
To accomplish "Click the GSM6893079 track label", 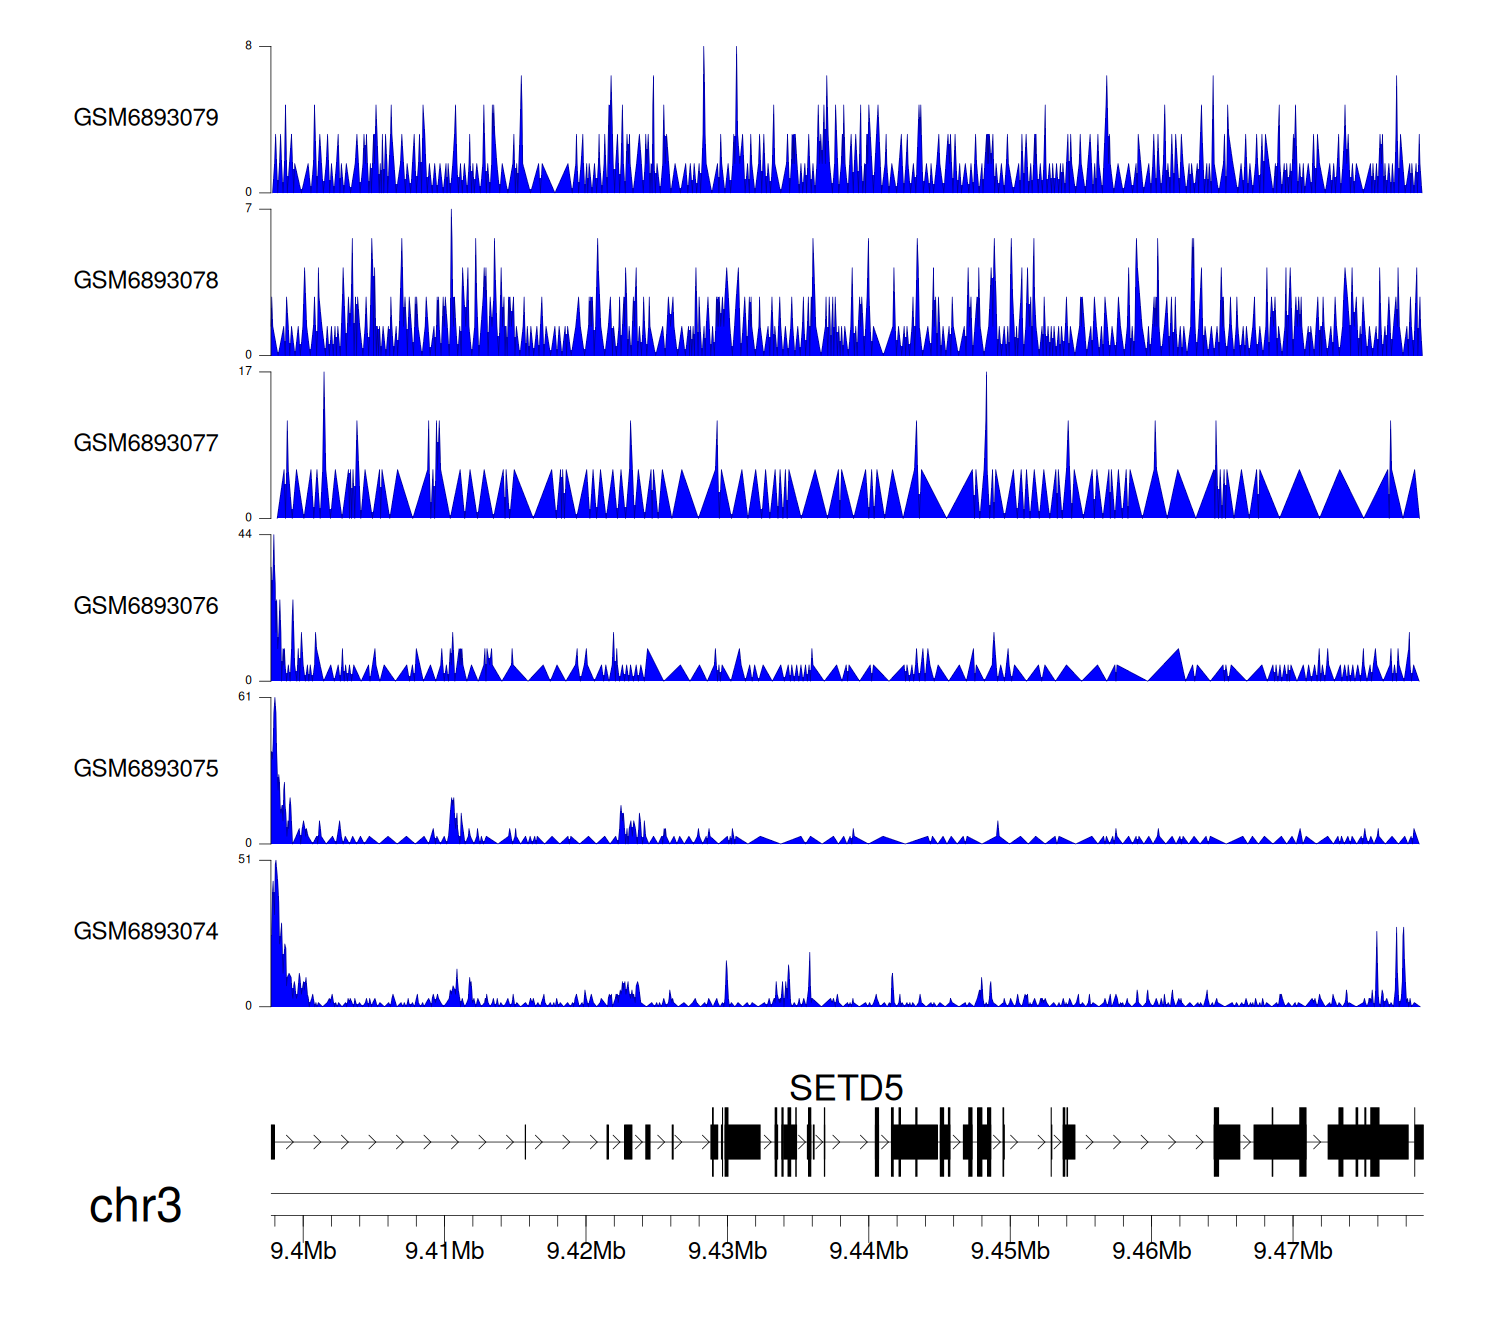I will [x=146, y=118].
